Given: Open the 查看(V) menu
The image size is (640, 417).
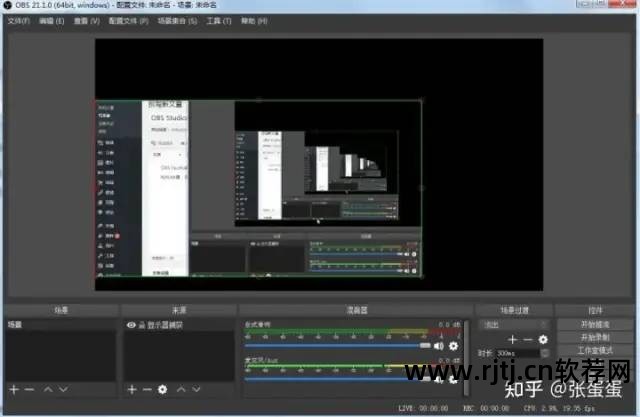Looking at the screenshot, I should (x=87, y=21).
